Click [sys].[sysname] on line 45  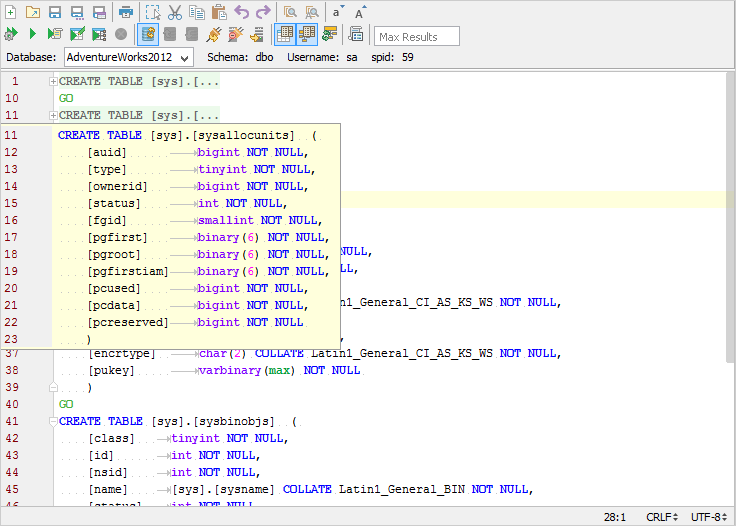tap(223, 489)
